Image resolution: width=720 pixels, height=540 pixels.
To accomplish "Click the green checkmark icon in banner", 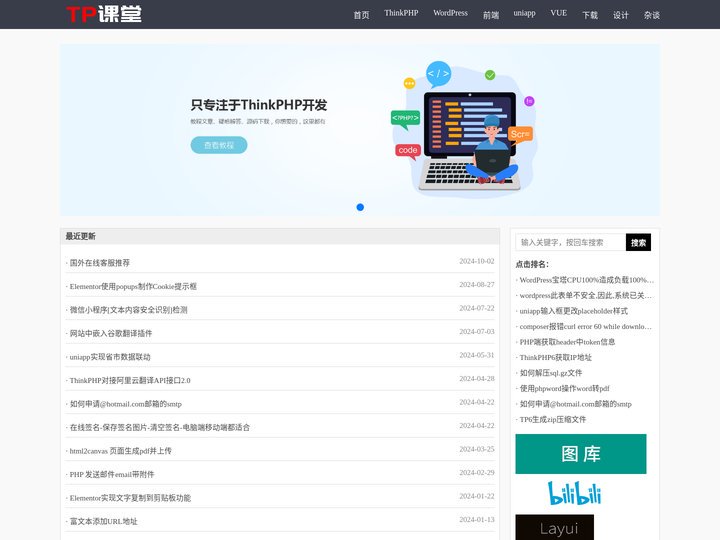I will pyautogui.click(x=490, y=74).
